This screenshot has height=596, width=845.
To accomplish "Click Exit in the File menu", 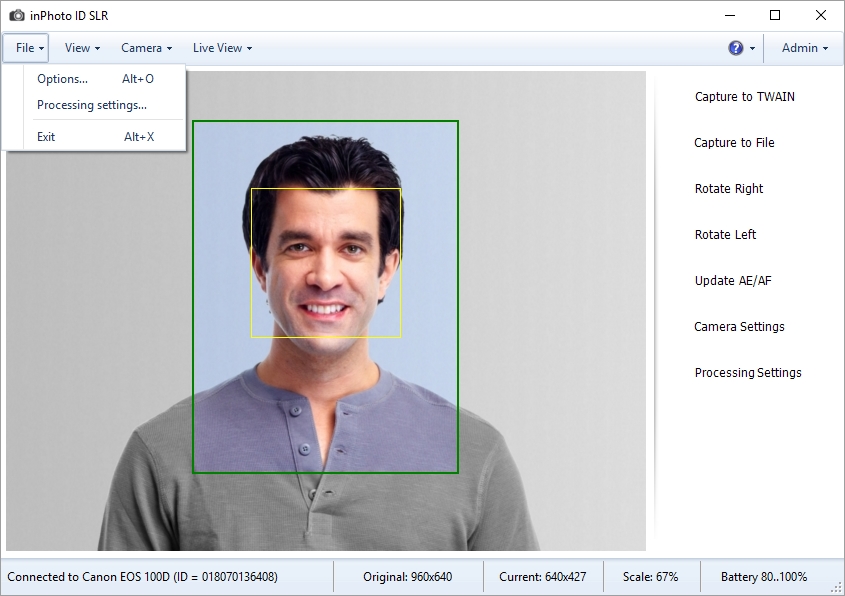I will coord(95,137).
